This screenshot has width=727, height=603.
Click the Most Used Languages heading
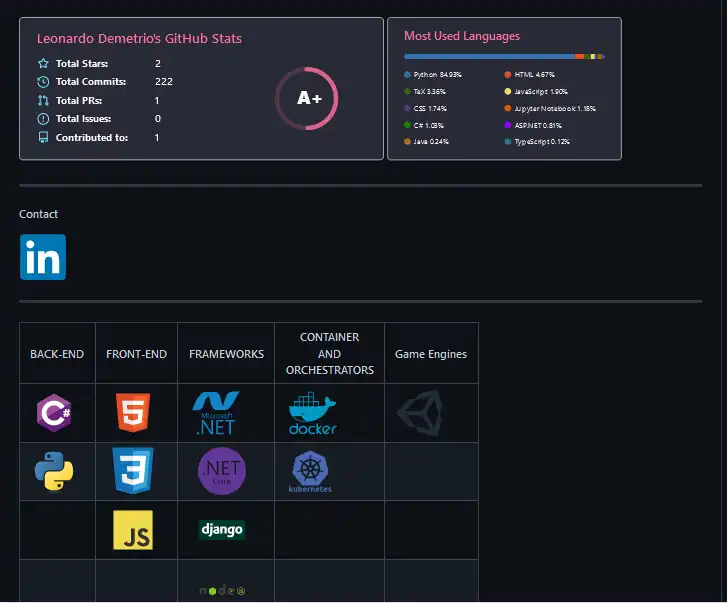click(462, 36)
